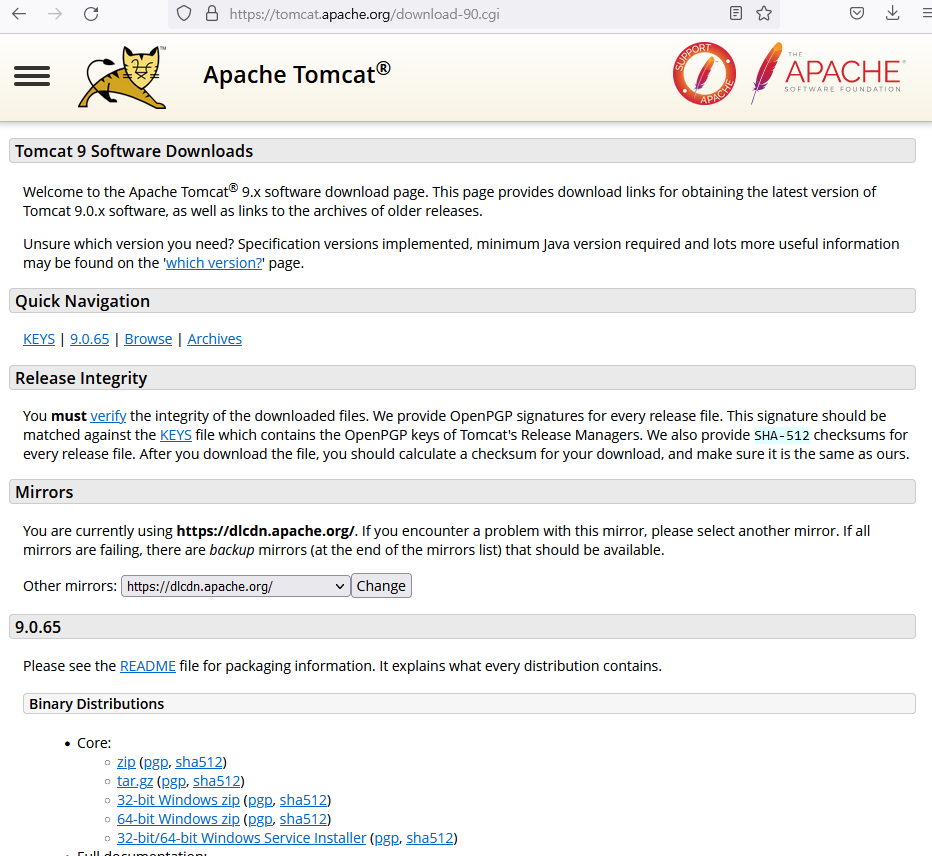The image size is (932, 856).
Task: Open the Browse link
Action: click(148, 339)
